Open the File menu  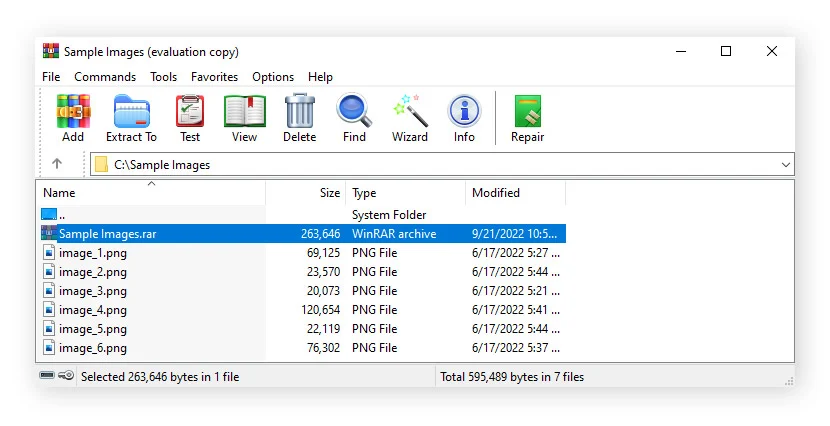pyautogui.click(x=51, y=77)
